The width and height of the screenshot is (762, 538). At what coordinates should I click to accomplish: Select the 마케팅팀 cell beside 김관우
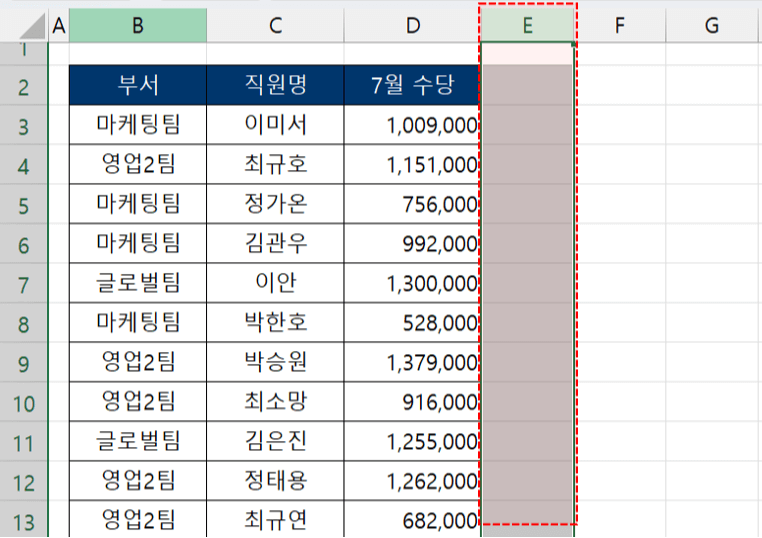pyautogui.click(x=138, y=243)
